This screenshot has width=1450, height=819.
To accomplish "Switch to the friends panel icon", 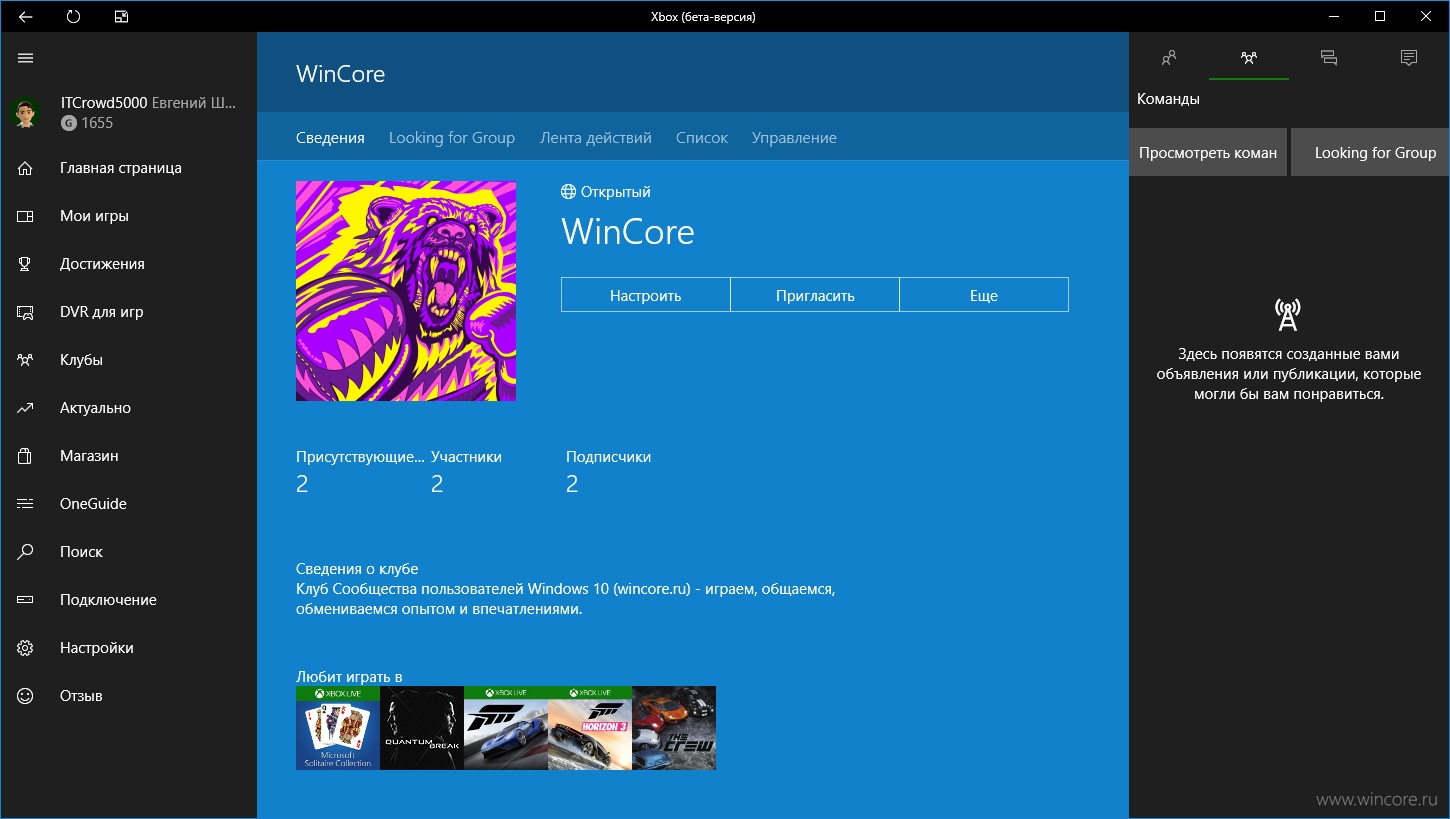I will (x=1168, y=58).
